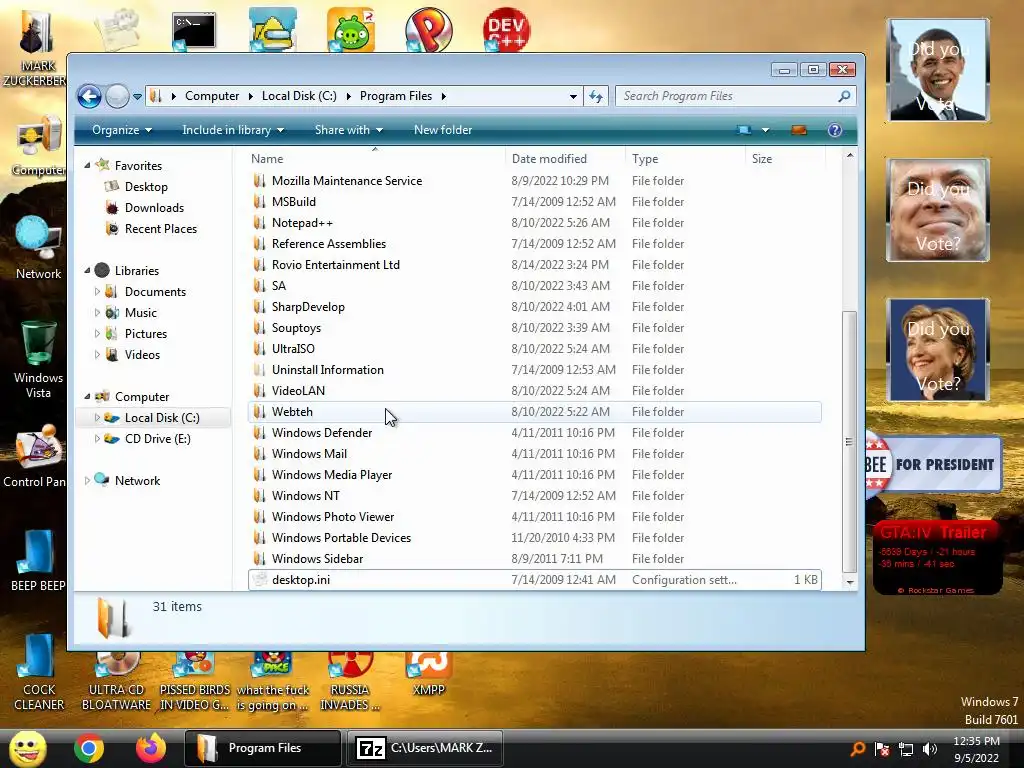The width and height of the screenshot is (1024, 768).
Task: Launch Chrome from the taskbar
Action: click(89, 748)
